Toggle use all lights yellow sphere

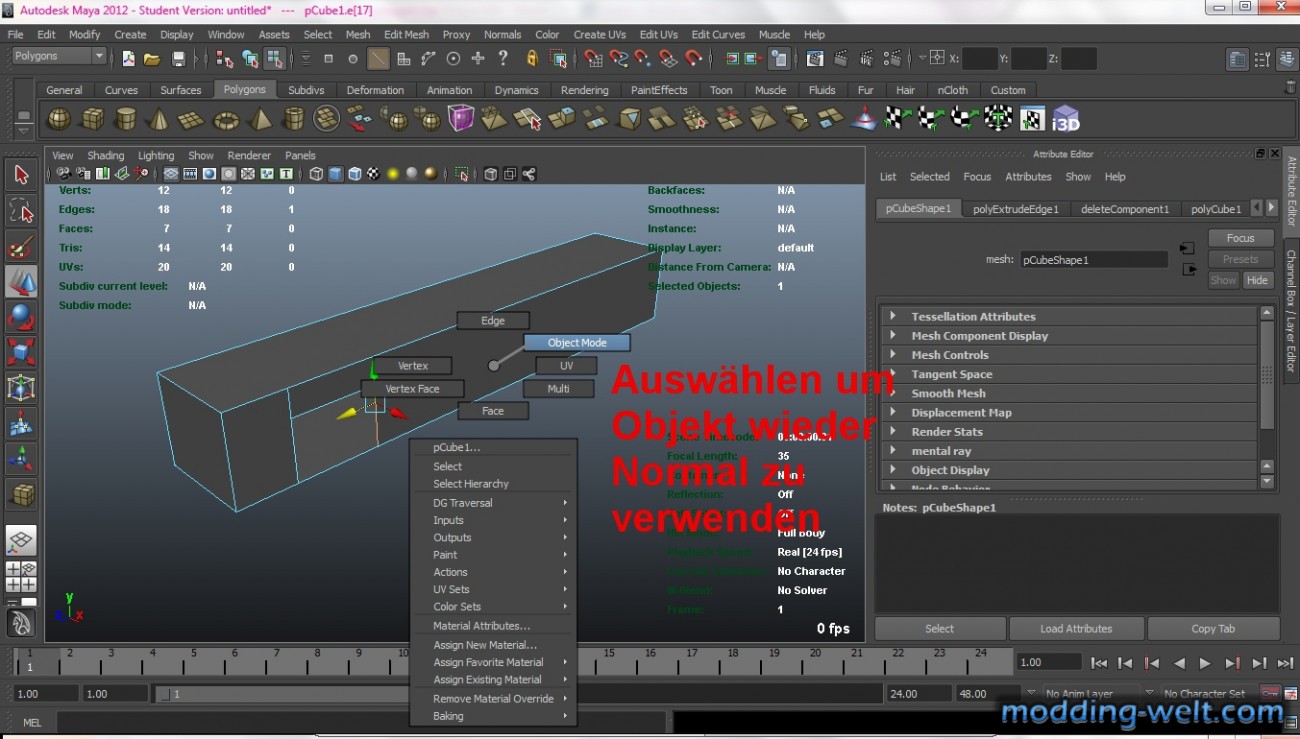[393, 174]
